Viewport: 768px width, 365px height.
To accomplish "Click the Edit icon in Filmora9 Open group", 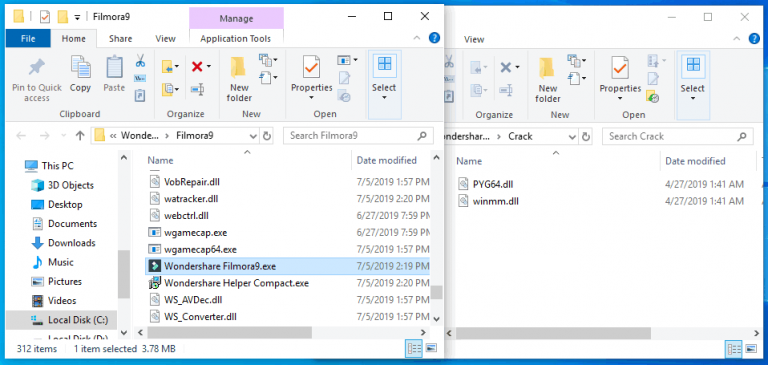I will pos(344,78).
